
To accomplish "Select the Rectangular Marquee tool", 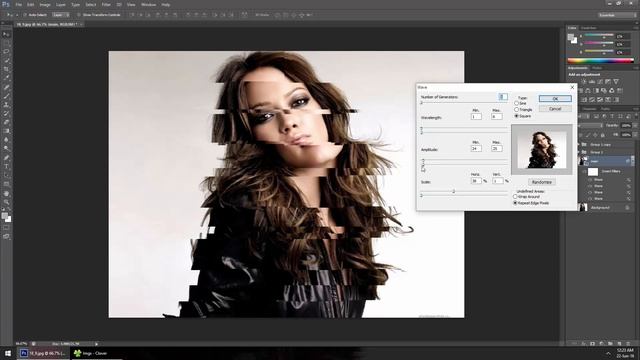I will tap(6, 43).
